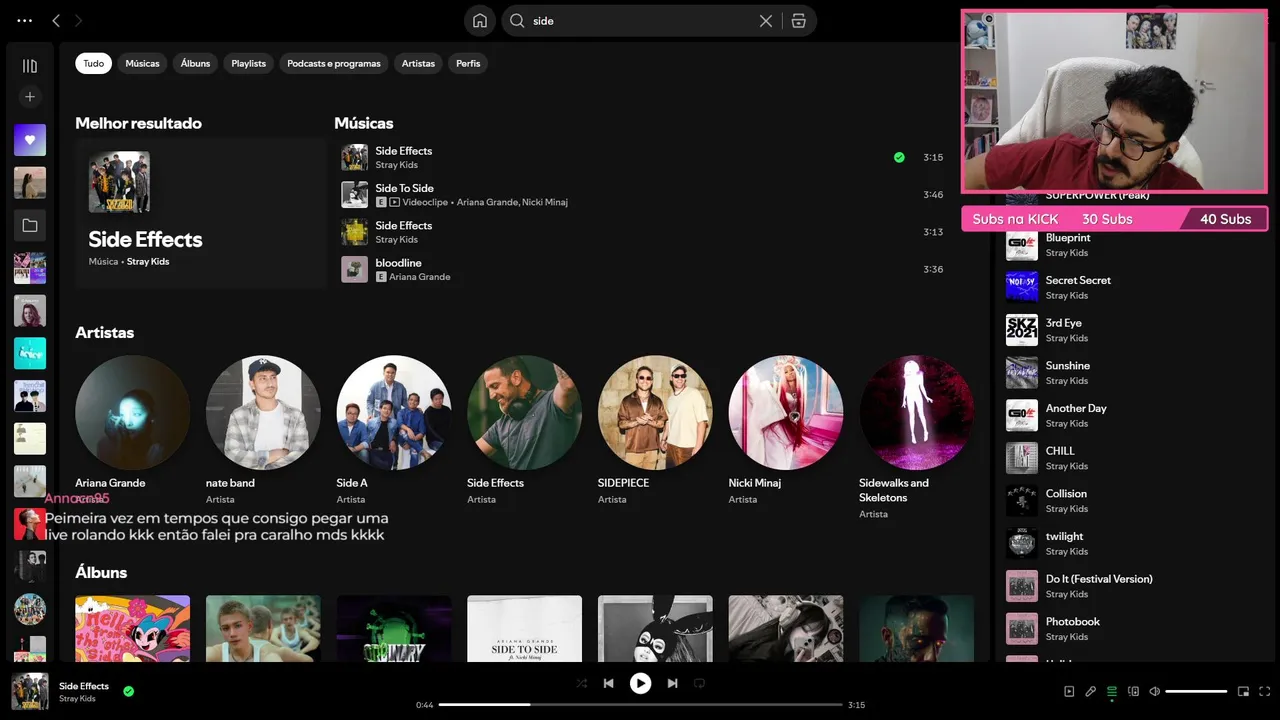Open Ariana Grande artist circle
1280x720 pixels.
pos(132,413)
